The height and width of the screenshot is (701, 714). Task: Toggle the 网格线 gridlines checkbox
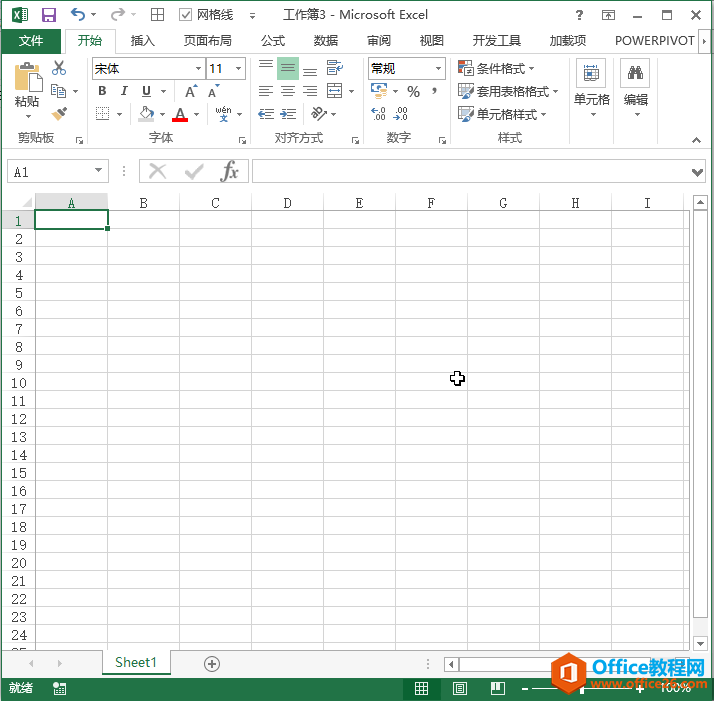[185, 15]
